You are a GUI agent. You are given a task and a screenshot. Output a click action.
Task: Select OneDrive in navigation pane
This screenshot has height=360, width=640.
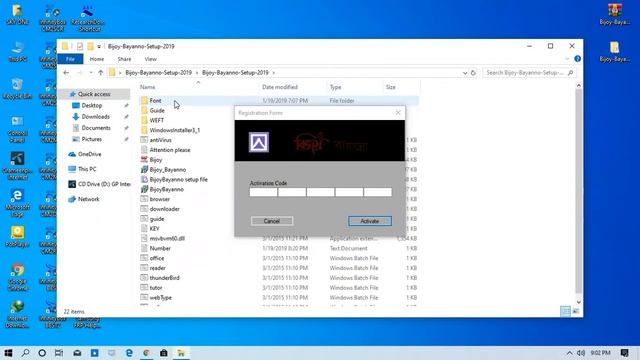point(89,154)
